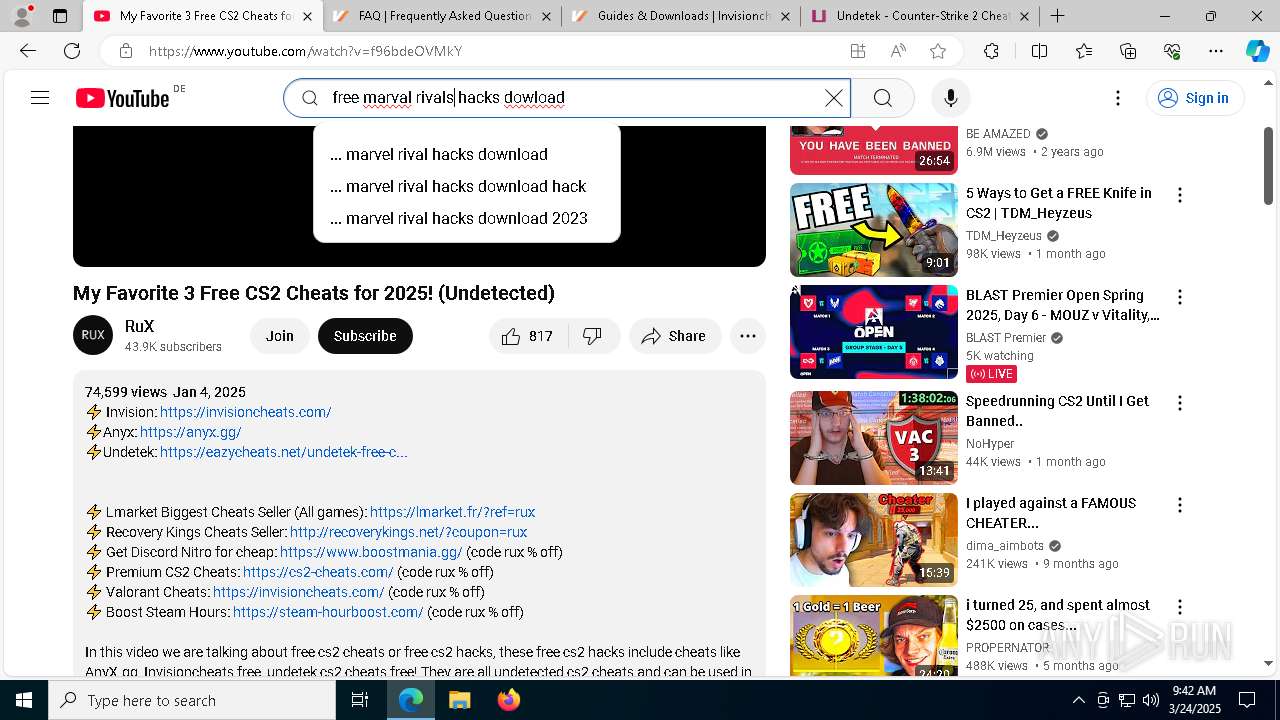Viewport: 1280px width, 720px height.
Task: Open options for turned 25 cases video
Action: tap(1180, 607)
